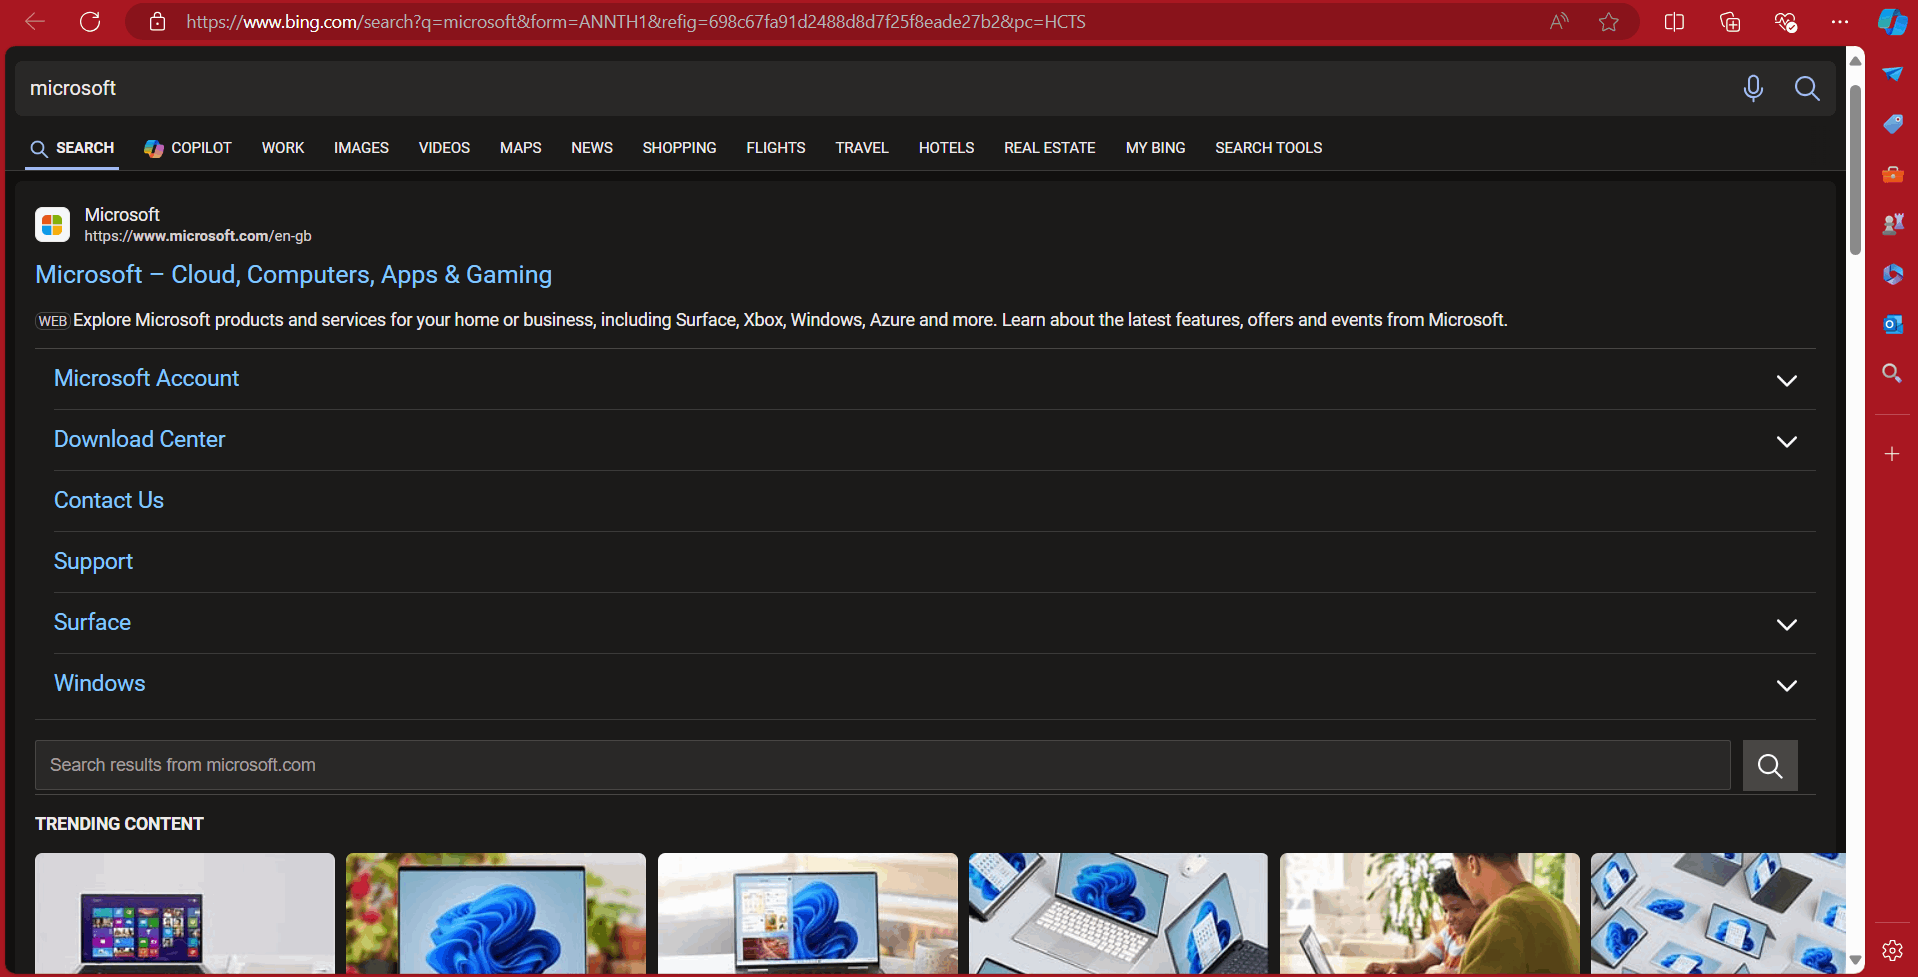Click the Microsoft logo favicon beside the result
The width and height of the screenshot is (1918, 977).
pos(52,224)
